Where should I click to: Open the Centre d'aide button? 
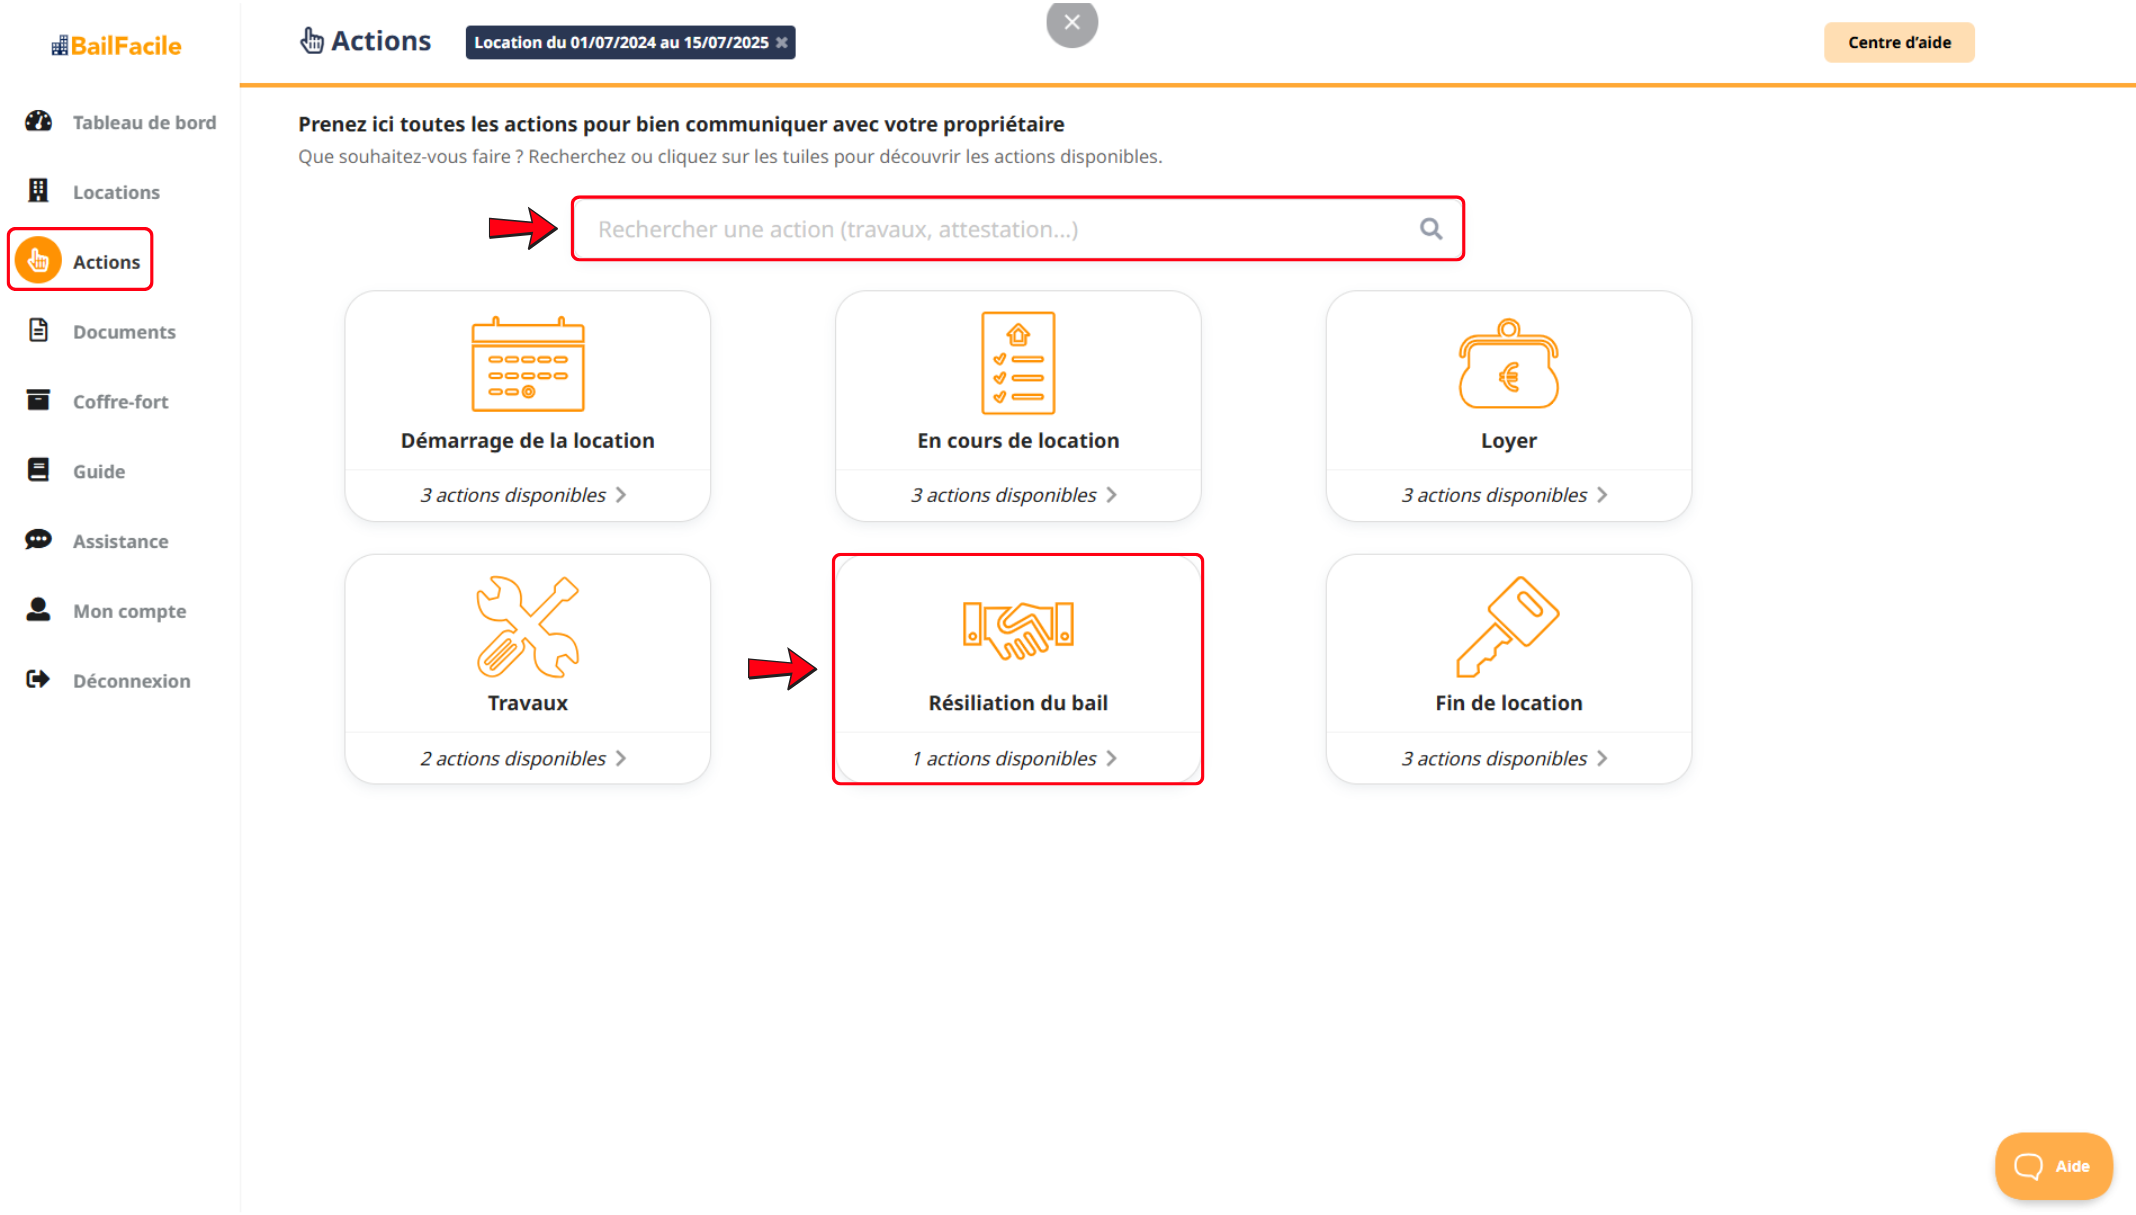(x=1898, y=42)
